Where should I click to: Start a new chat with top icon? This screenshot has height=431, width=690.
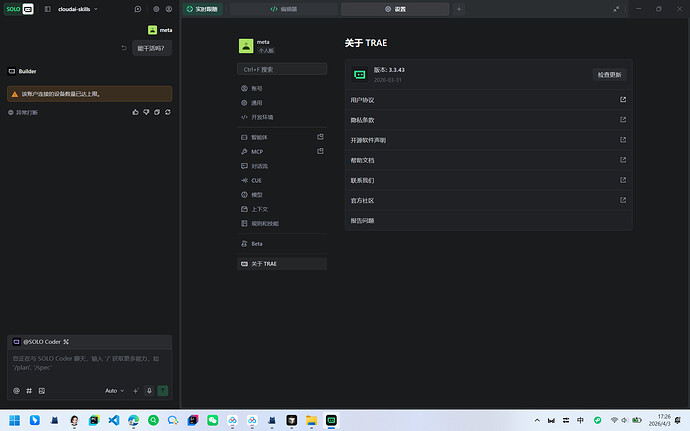click(138, 8)
